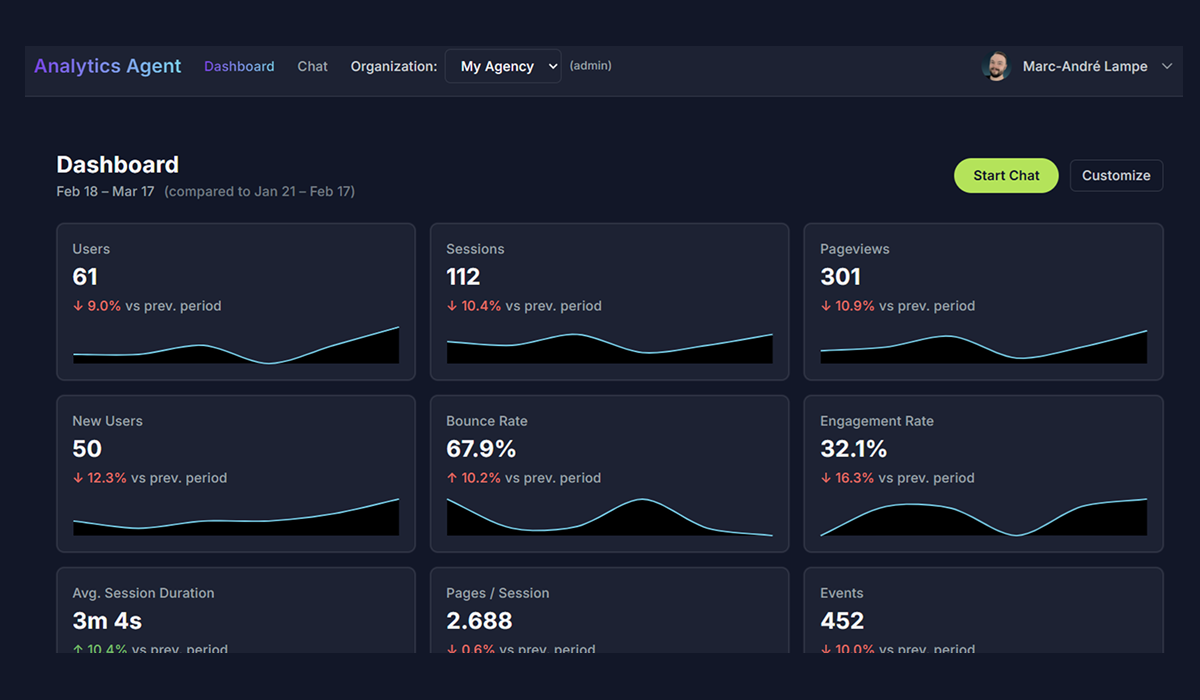1200x700 pixels.
Task: Click the Bounce Rate sparkline chart
Action: tap(610, 517)
